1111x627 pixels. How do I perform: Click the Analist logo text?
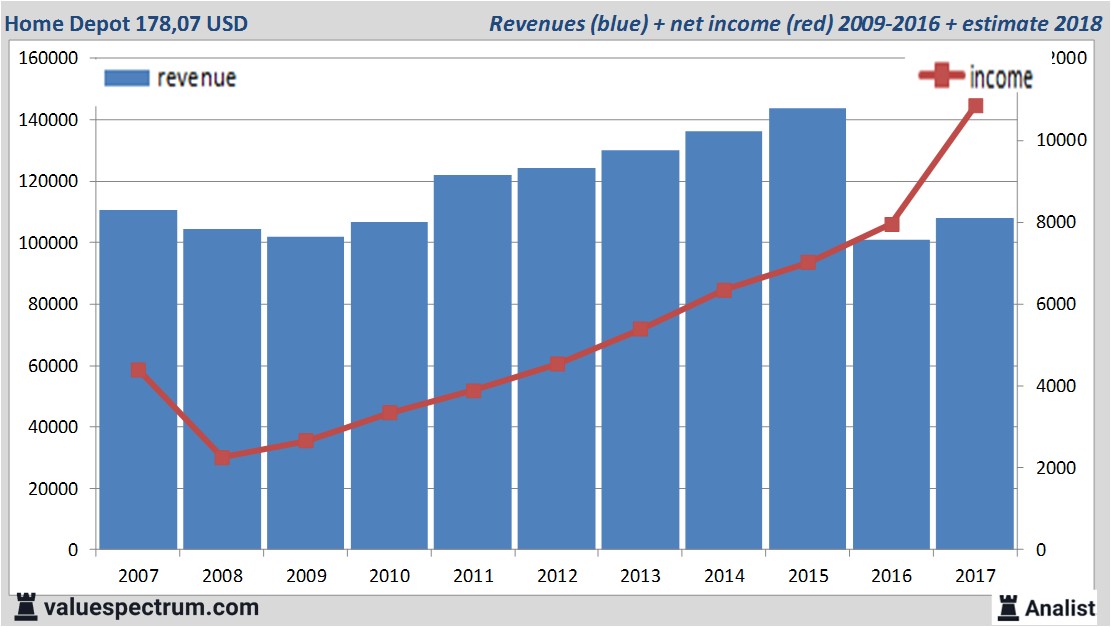click(1060, 608)
